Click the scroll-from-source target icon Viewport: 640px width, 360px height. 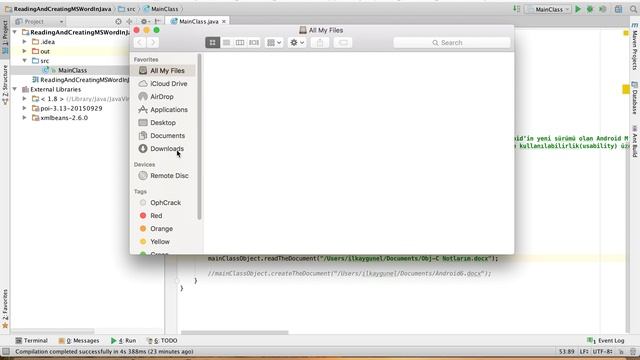[118, 21]
